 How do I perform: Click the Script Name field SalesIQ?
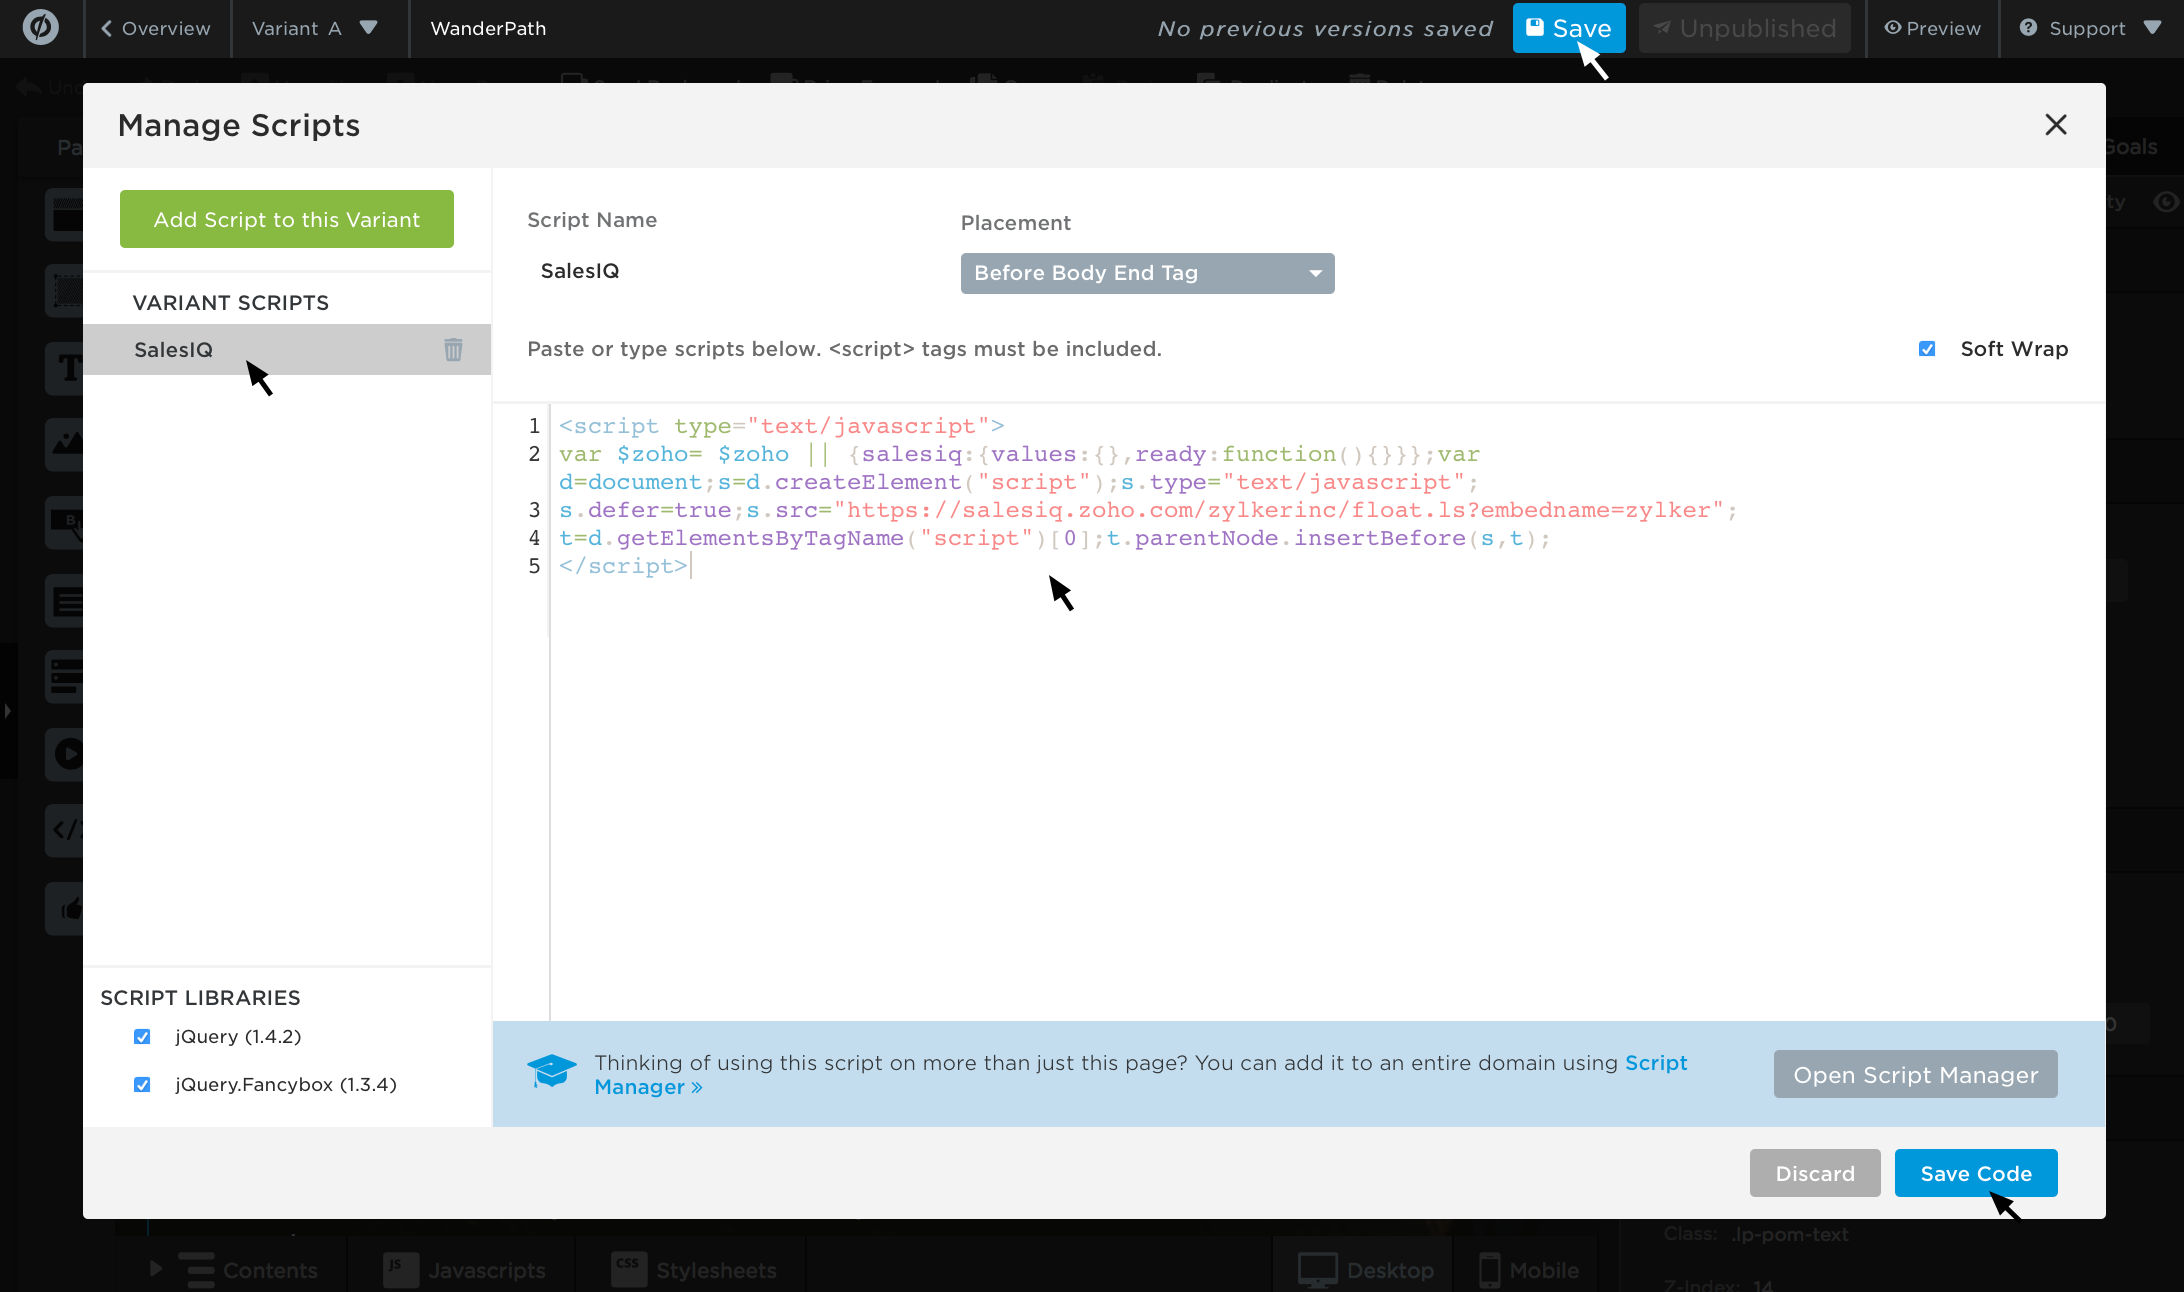pos(580,271)
